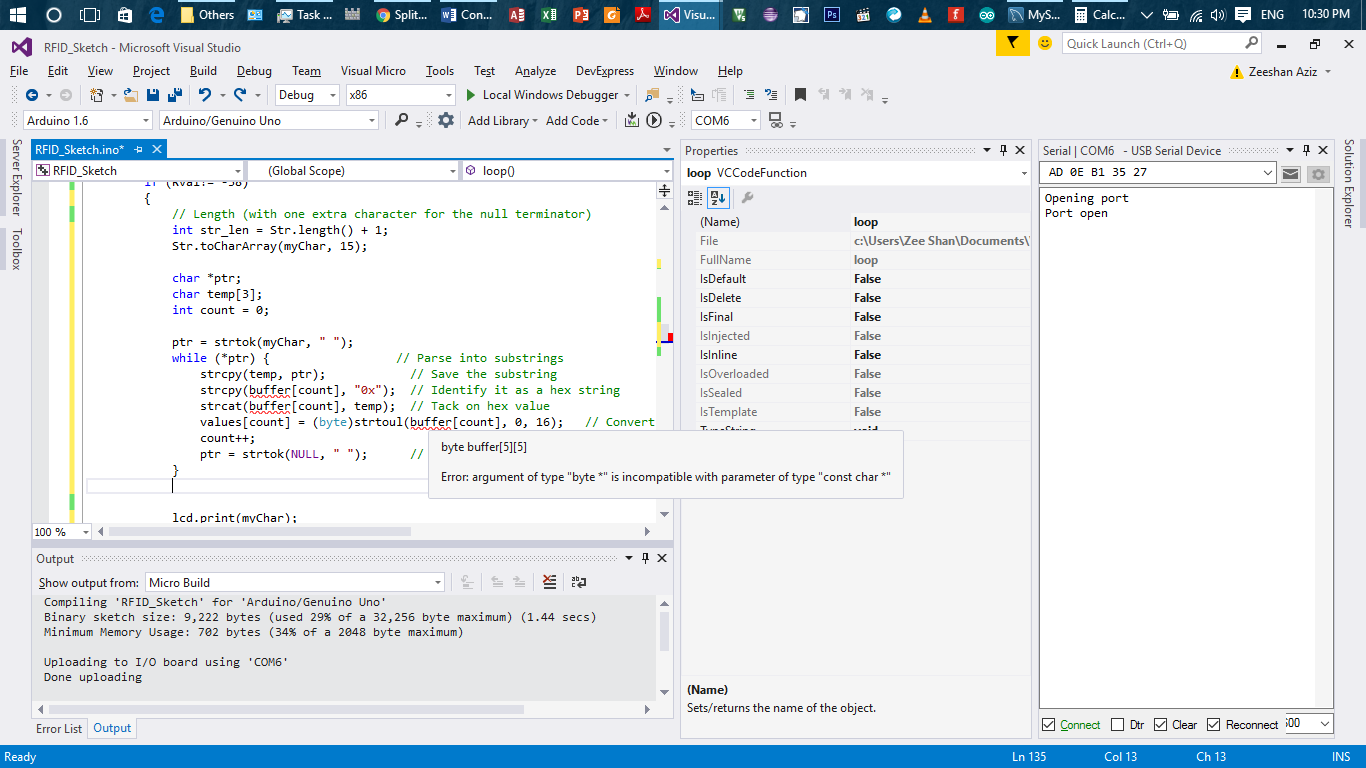Click the Save All icon
Viewport: 1366px width, 768px height.
point(172,94)
